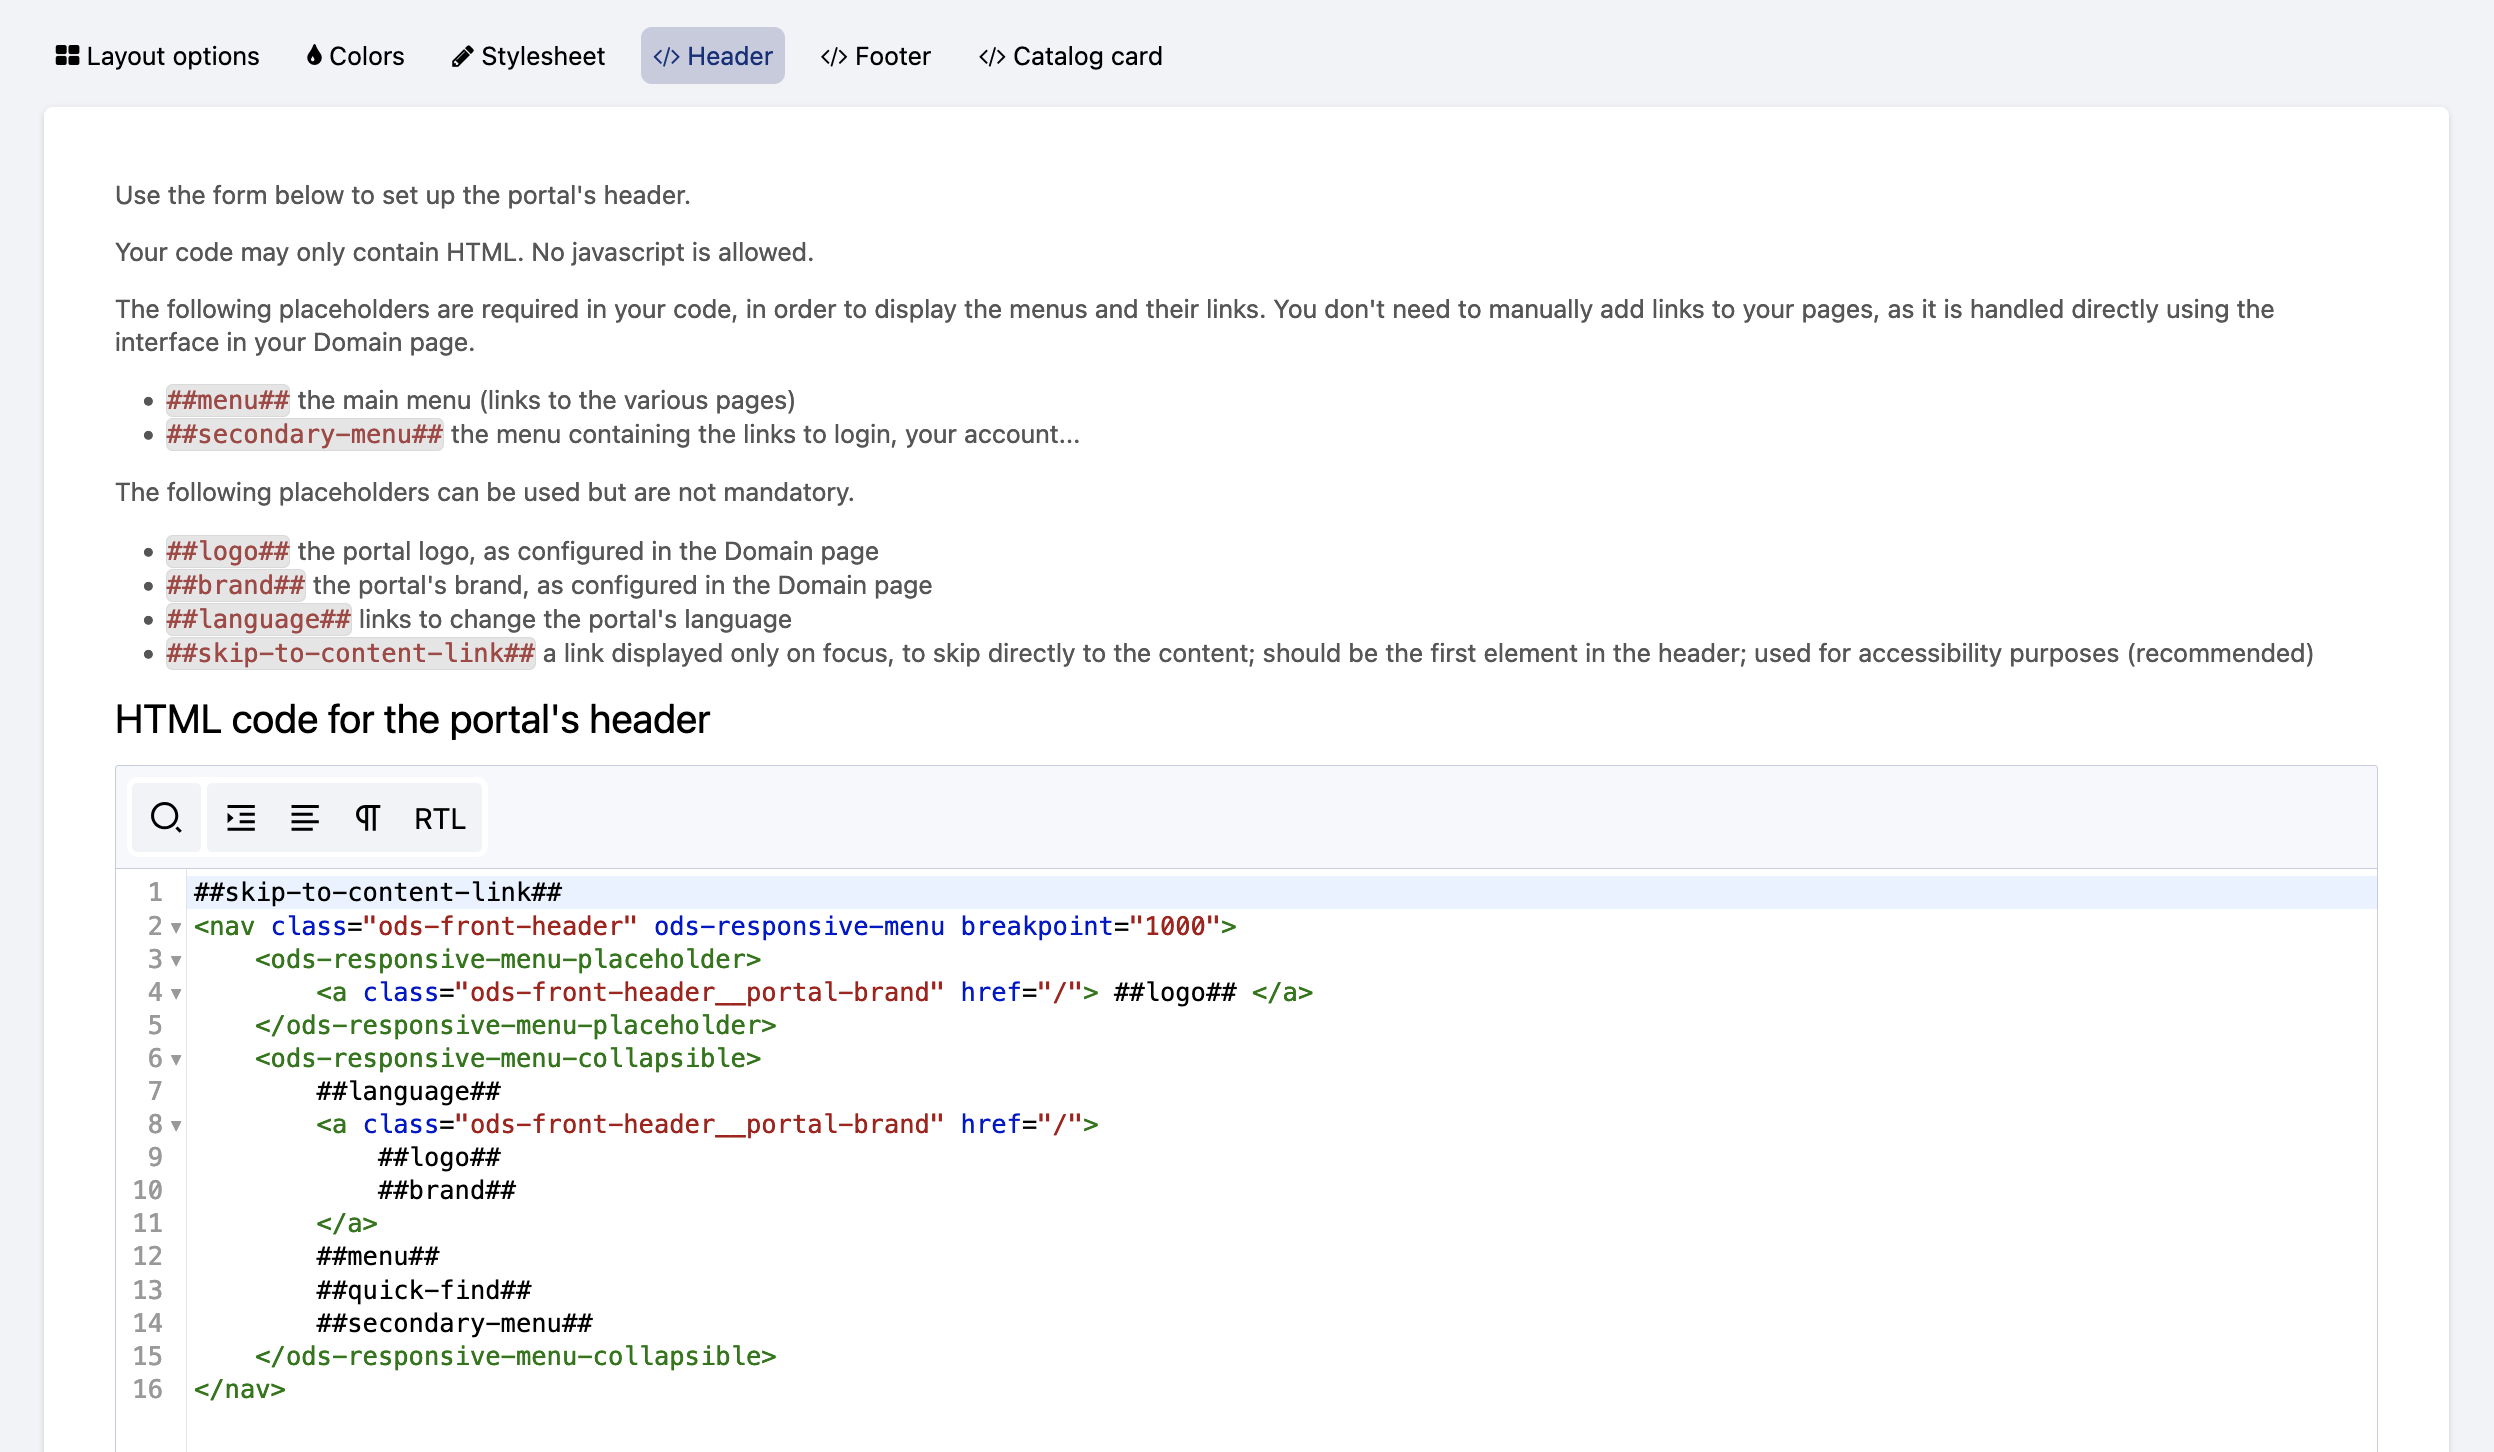Collapse ods-responsive-menu-collapsible block on line 6
The width and height of the screenshot is (2494, 1452).
coord(176,1060)
